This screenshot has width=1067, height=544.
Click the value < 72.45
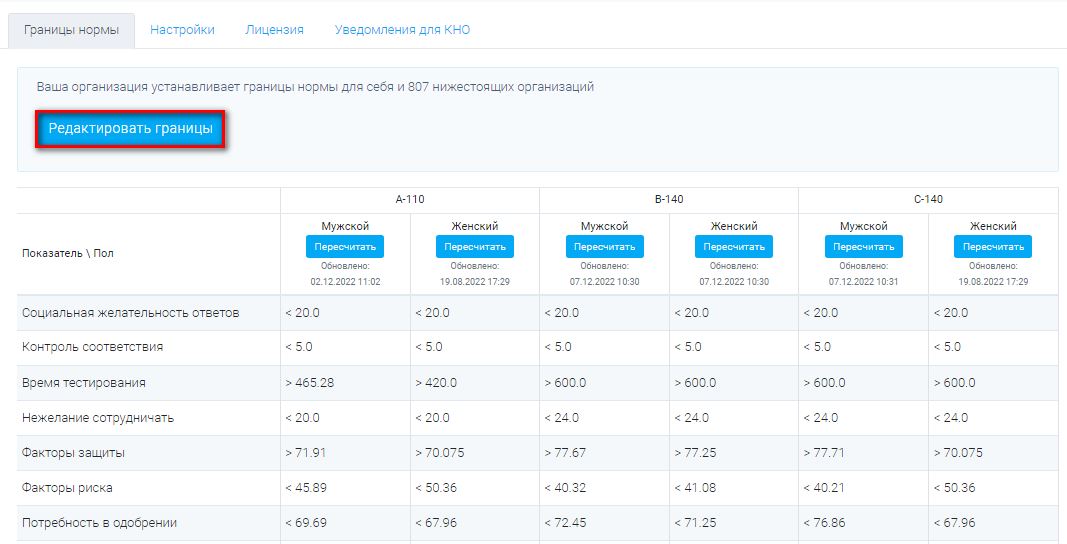tap(565, 523)
